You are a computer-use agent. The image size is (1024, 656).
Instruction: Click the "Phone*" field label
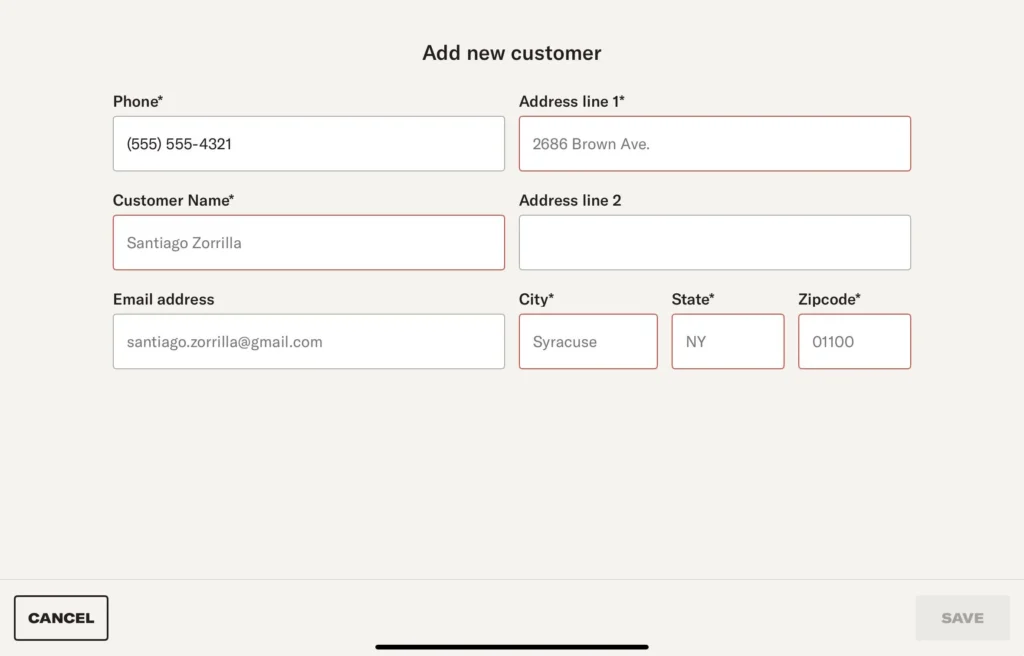pyautogui.click(x=138, y=102)
